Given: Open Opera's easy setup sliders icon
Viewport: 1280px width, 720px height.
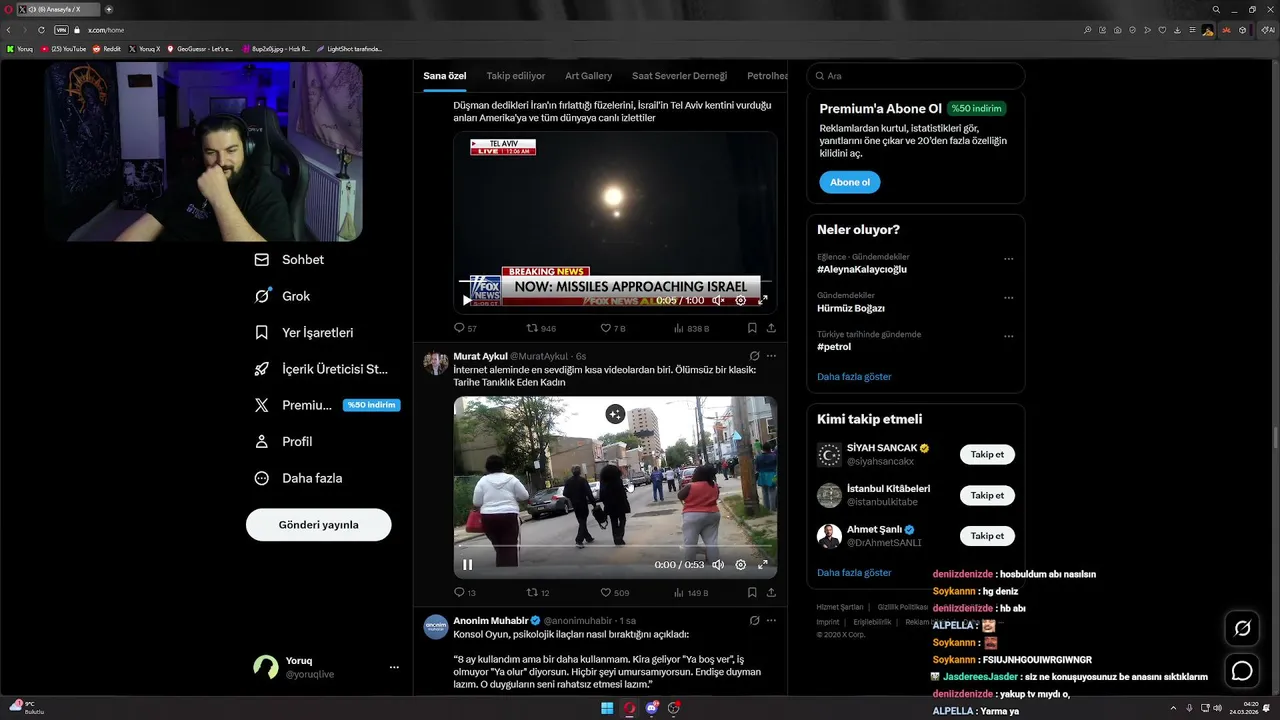Looking at the screenshot, I should pos(1192,30).
